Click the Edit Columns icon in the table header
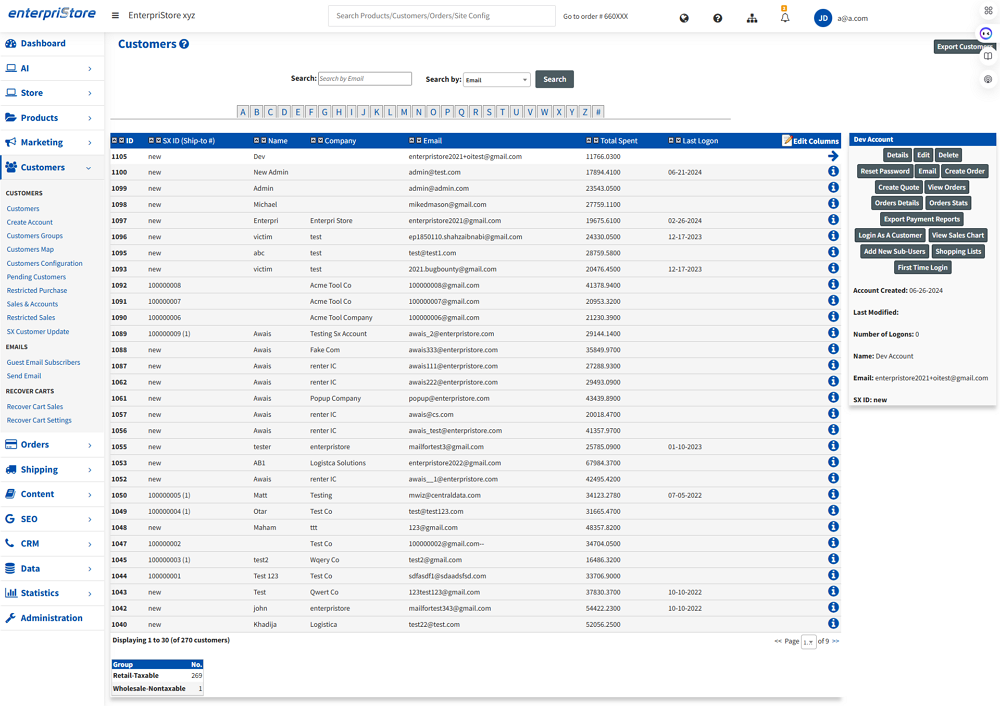The width and height of the screenshot is (1000, 706). pyautogui.click(x=787, y=141)
